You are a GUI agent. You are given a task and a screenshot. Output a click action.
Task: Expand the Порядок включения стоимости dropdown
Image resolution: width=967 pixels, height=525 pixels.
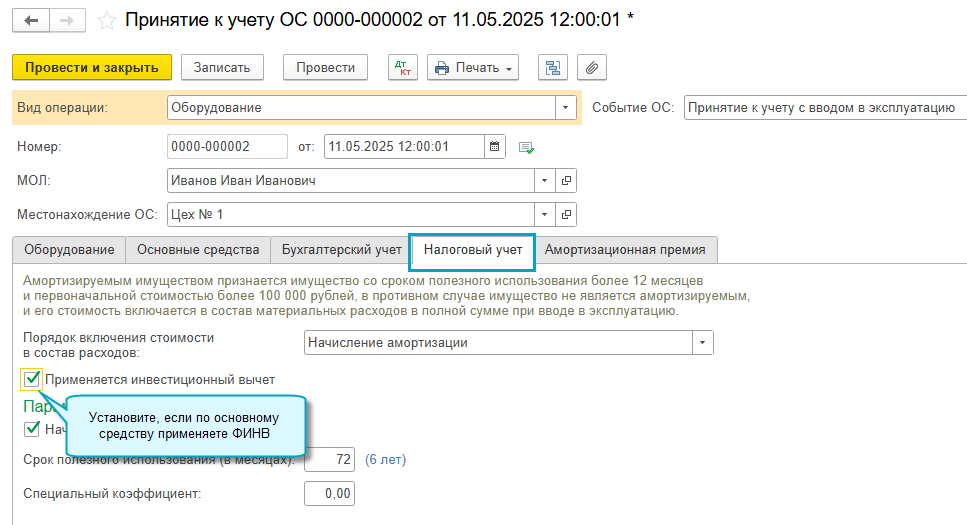tap(703, 343)
